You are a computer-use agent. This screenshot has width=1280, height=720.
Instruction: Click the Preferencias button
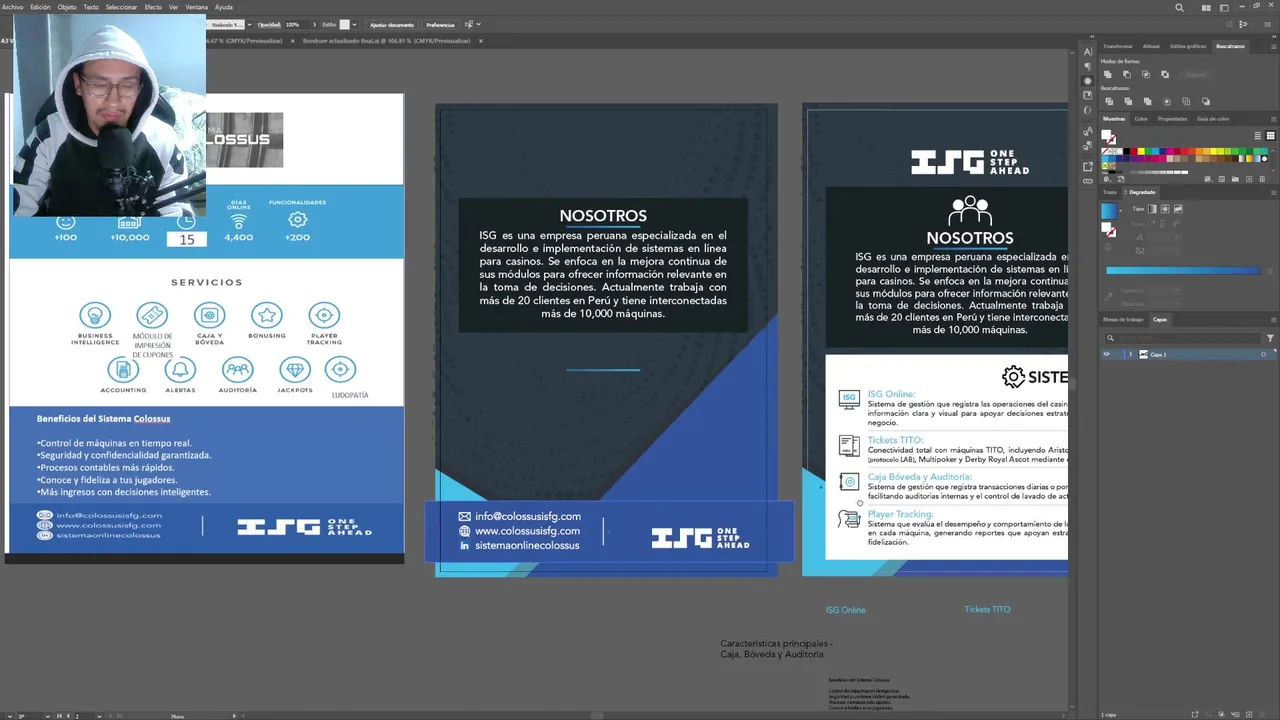coord(440,25)
